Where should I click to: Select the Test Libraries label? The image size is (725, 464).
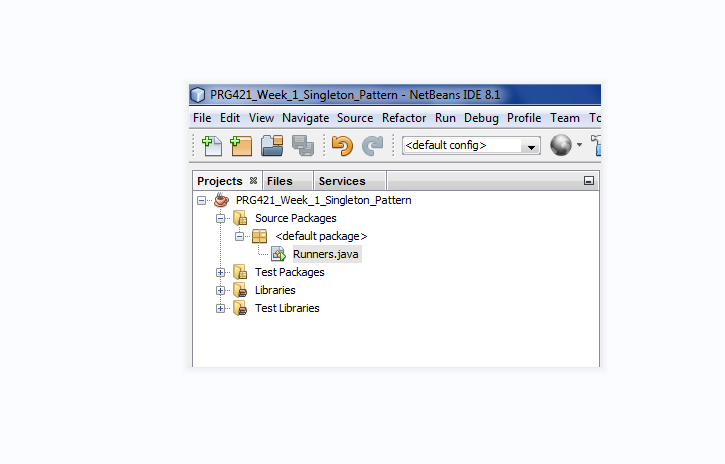(287, 308)
